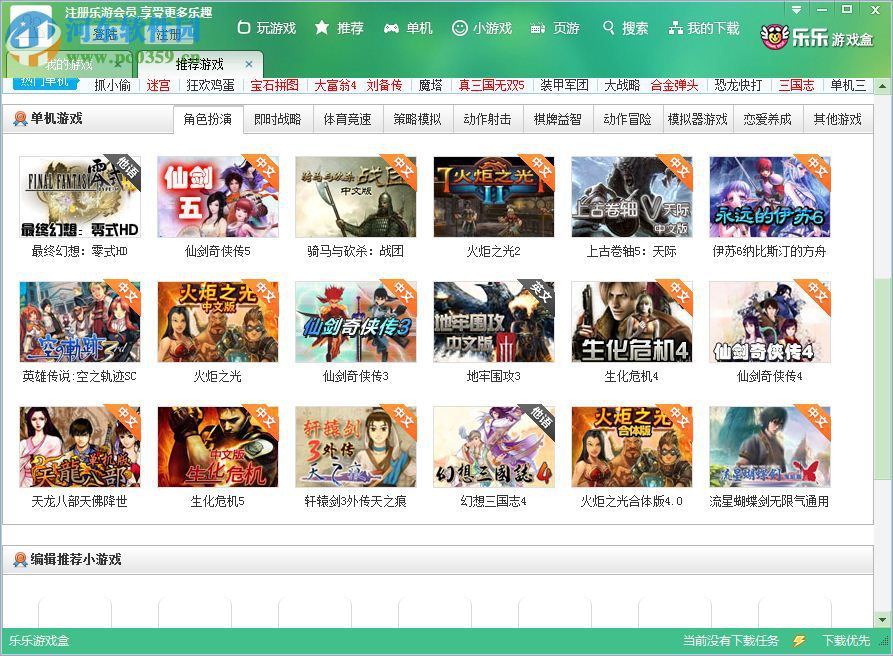The image size is (893, 656).
Task: Click the 下载优先 link
Action: tap(847, 642)
